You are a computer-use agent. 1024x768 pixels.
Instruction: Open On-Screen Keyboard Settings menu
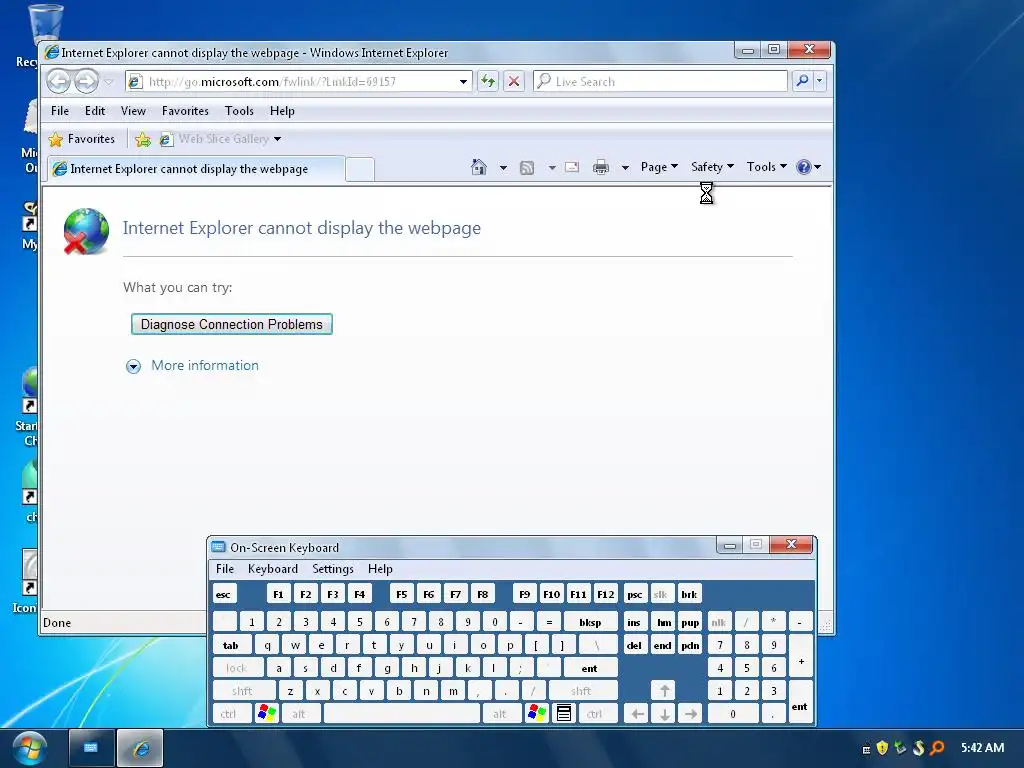(x=333, y=569)
